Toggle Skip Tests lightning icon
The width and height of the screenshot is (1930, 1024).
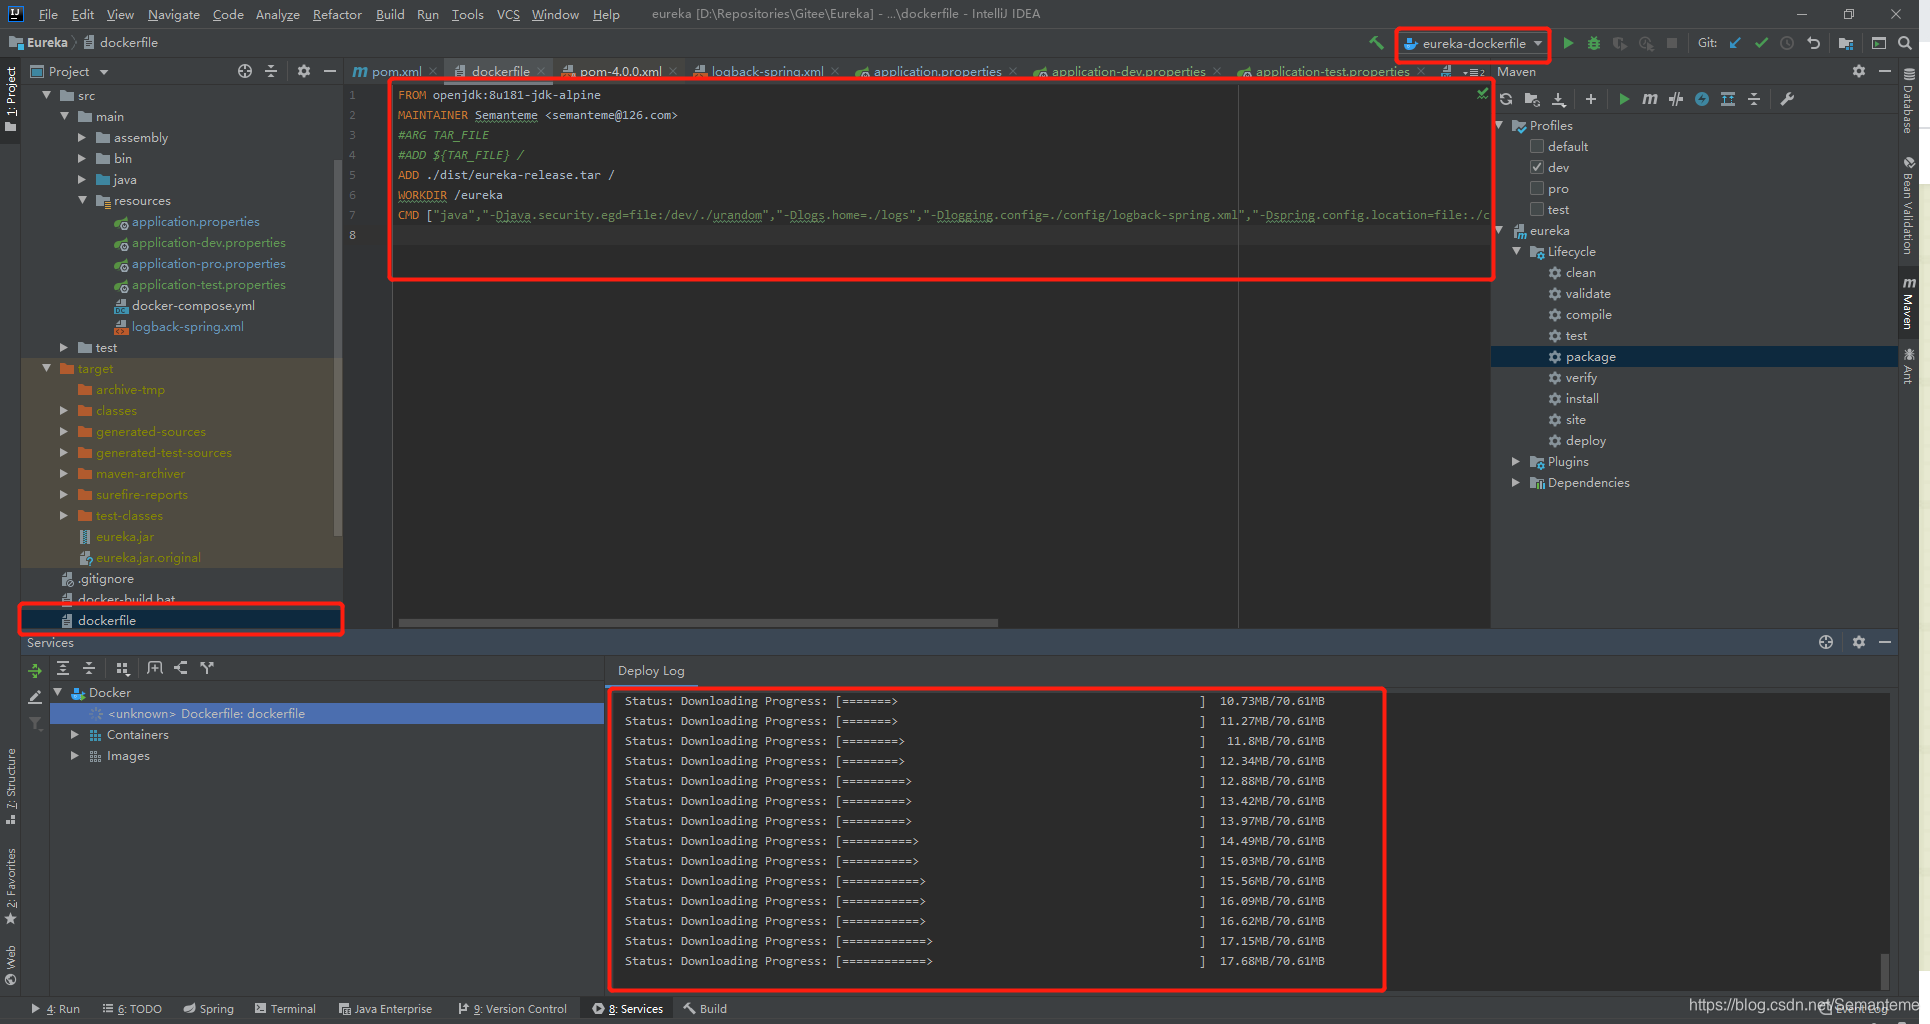(x=1702, y=99)
